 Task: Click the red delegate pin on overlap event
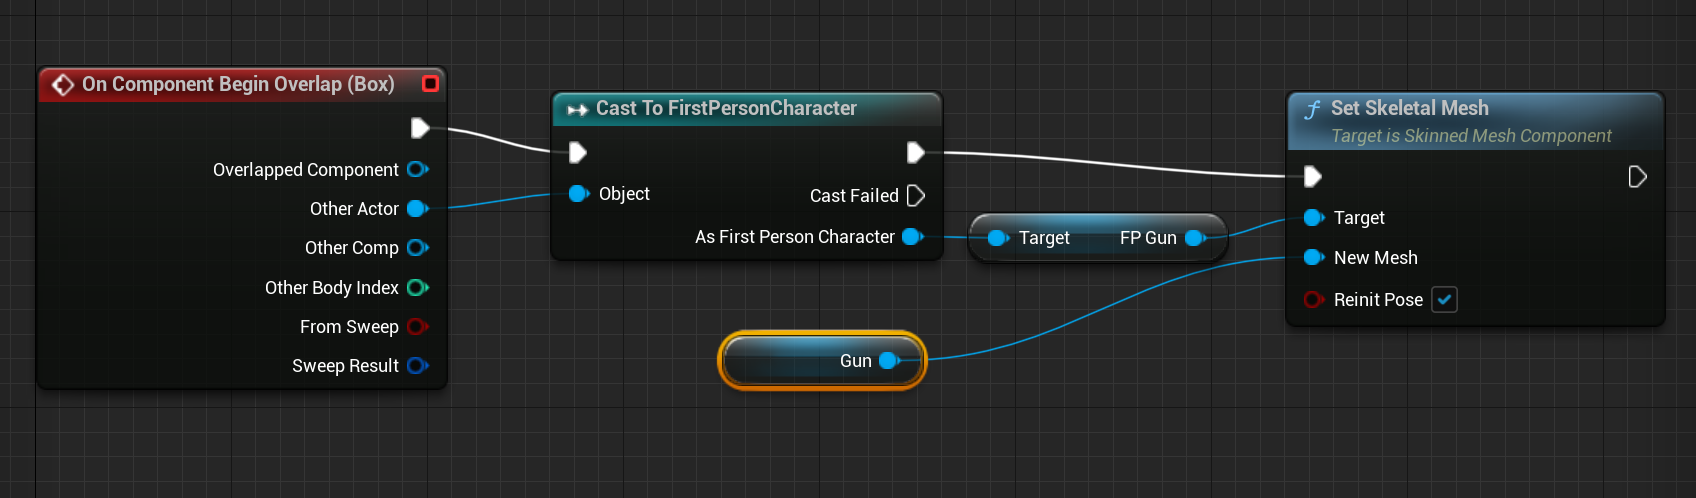pos(431,84)
